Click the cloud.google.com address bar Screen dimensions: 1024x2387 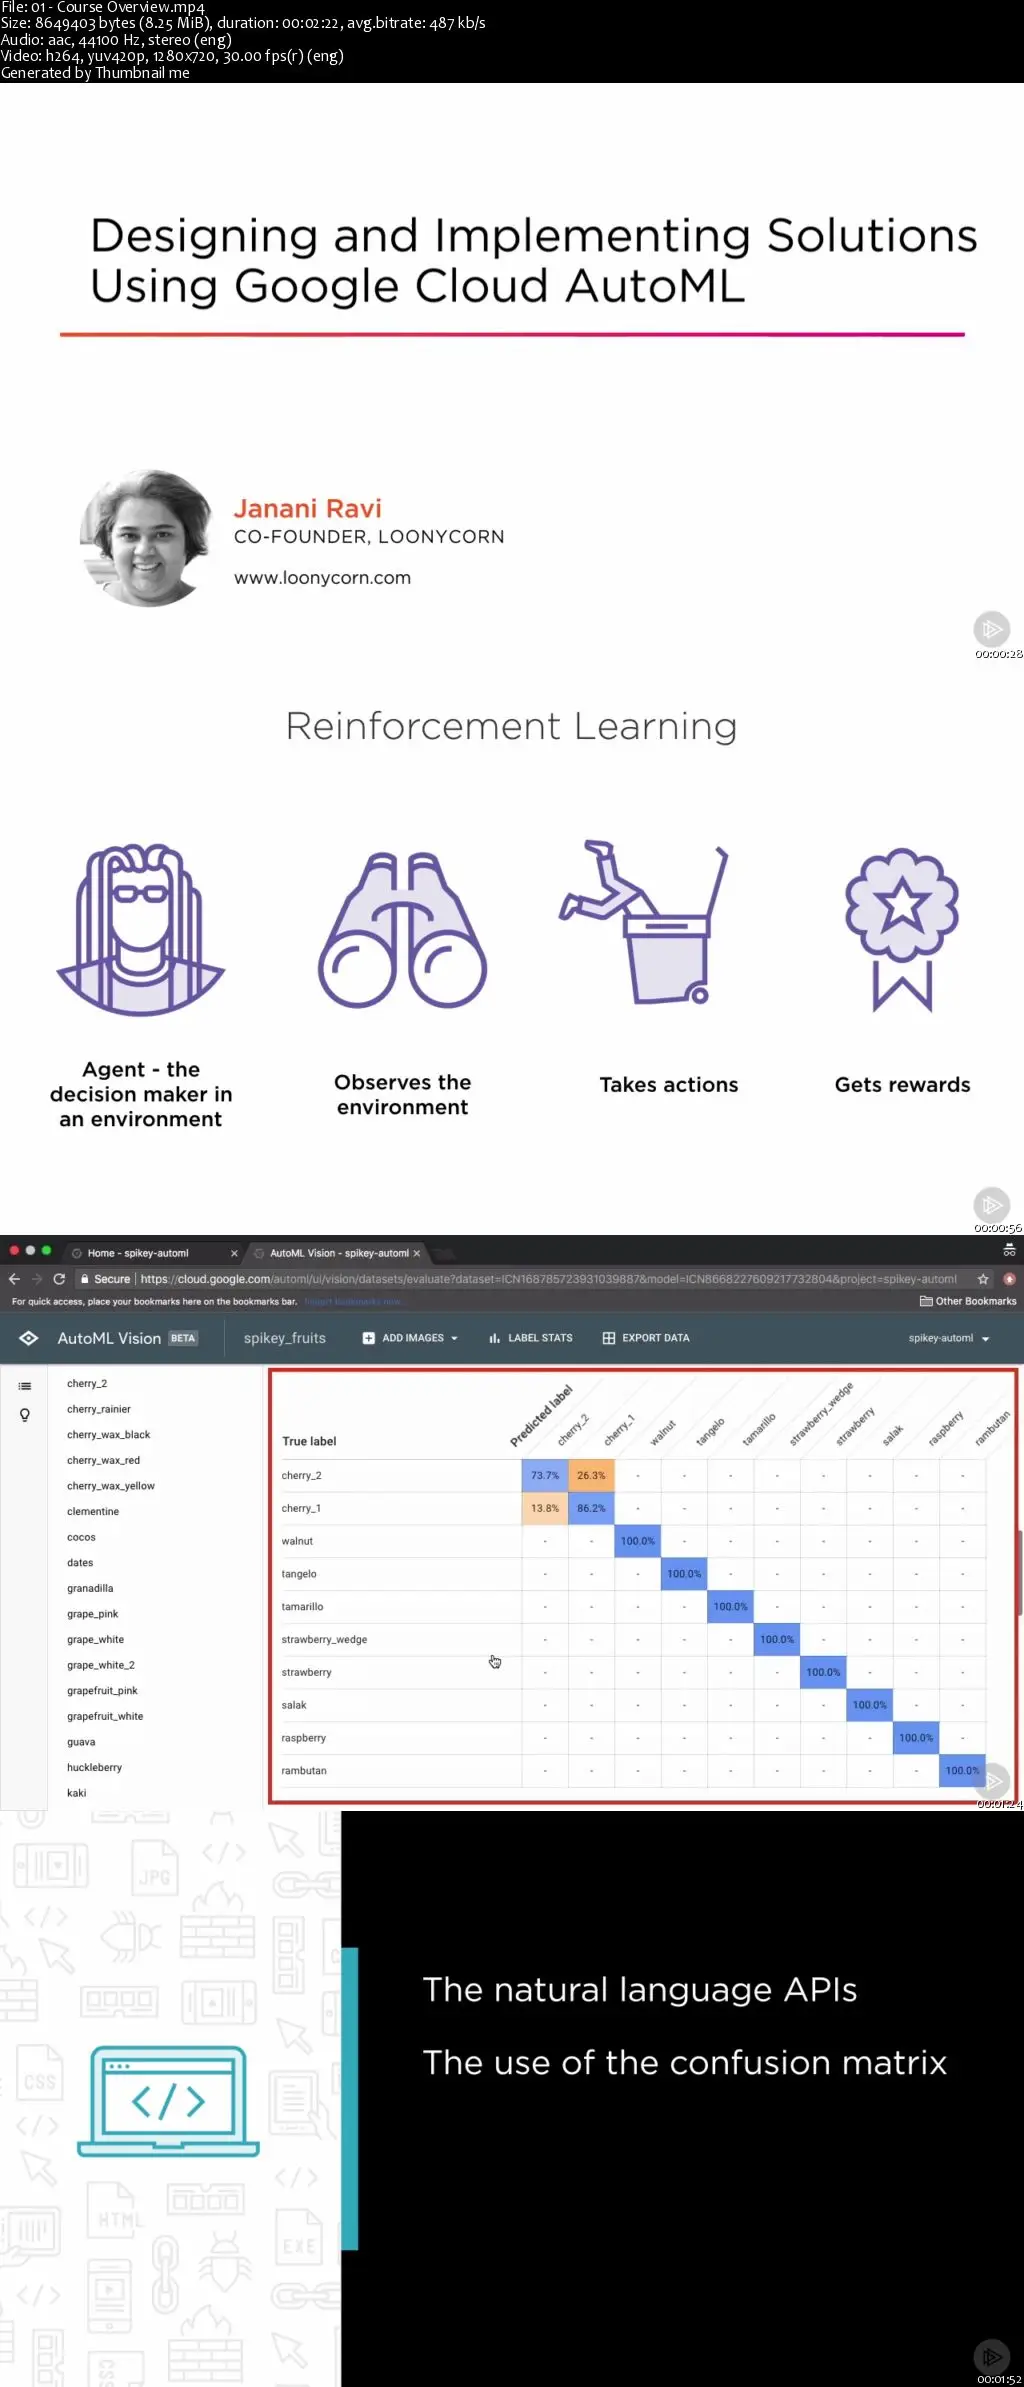[x=548, y=1279]
